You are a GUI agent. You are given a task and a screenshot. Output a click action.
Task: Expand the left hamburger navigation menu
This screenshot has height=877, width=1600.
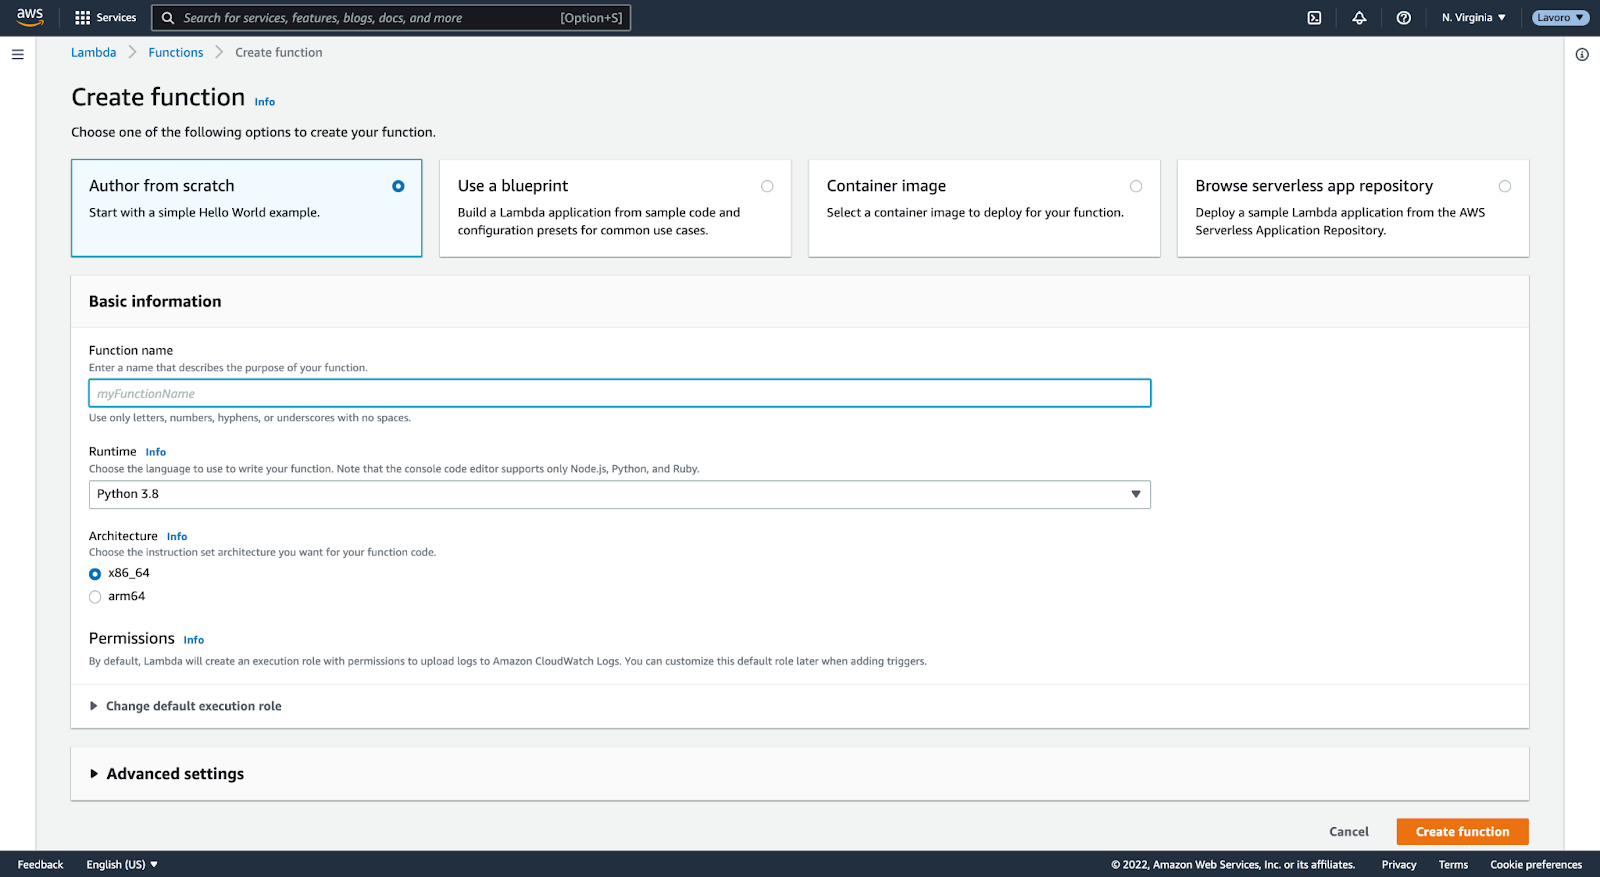tap(17, 54)
